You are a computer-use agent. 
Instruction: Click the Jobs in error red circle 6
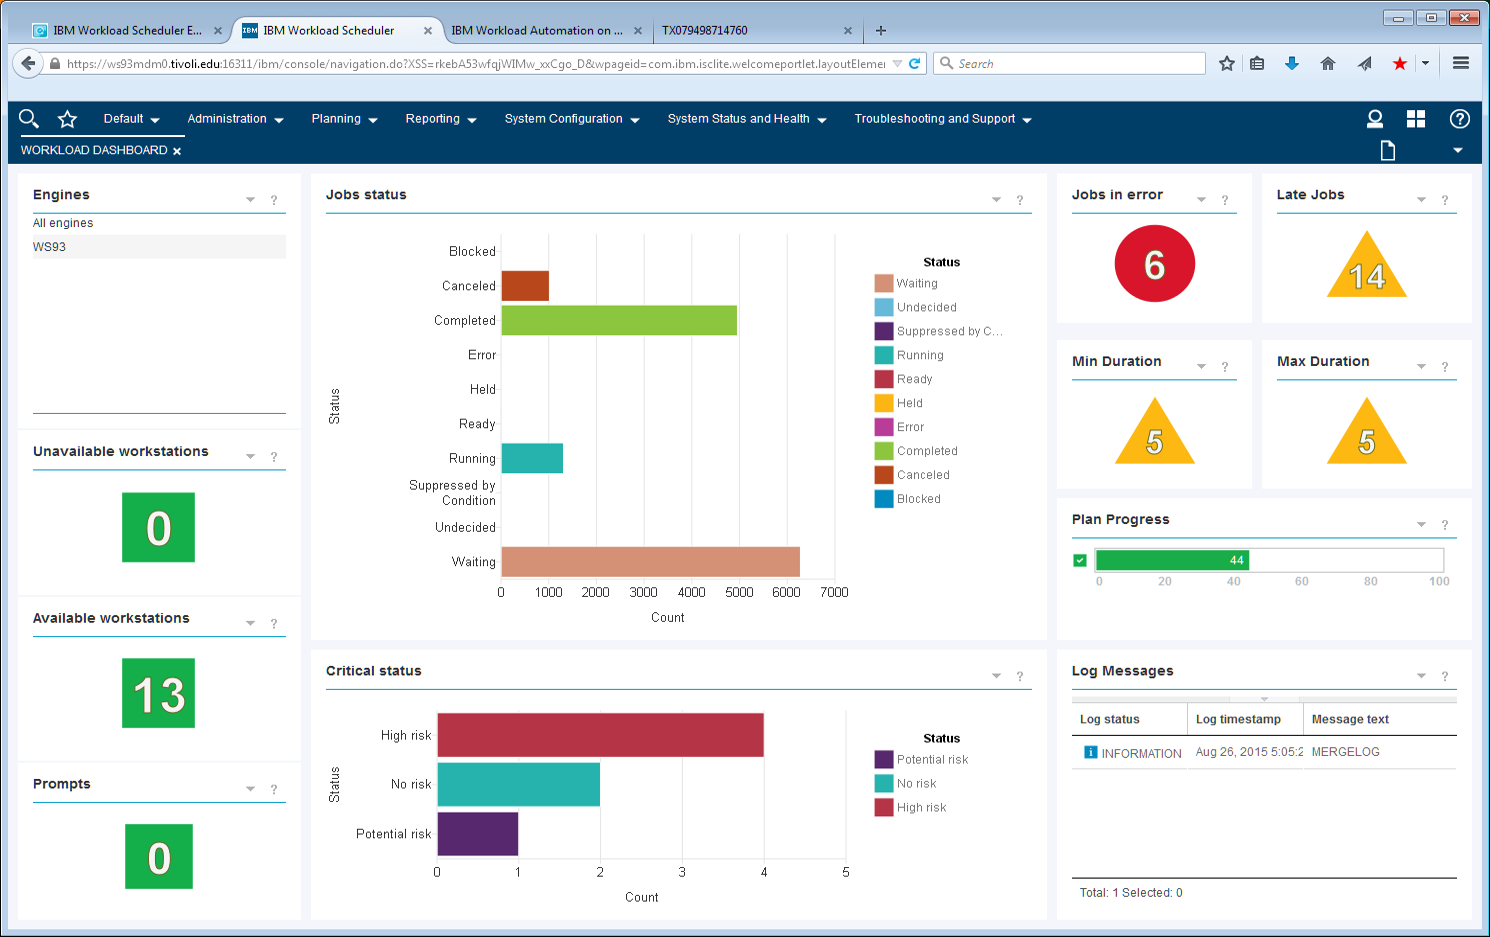coord(1155,264)
